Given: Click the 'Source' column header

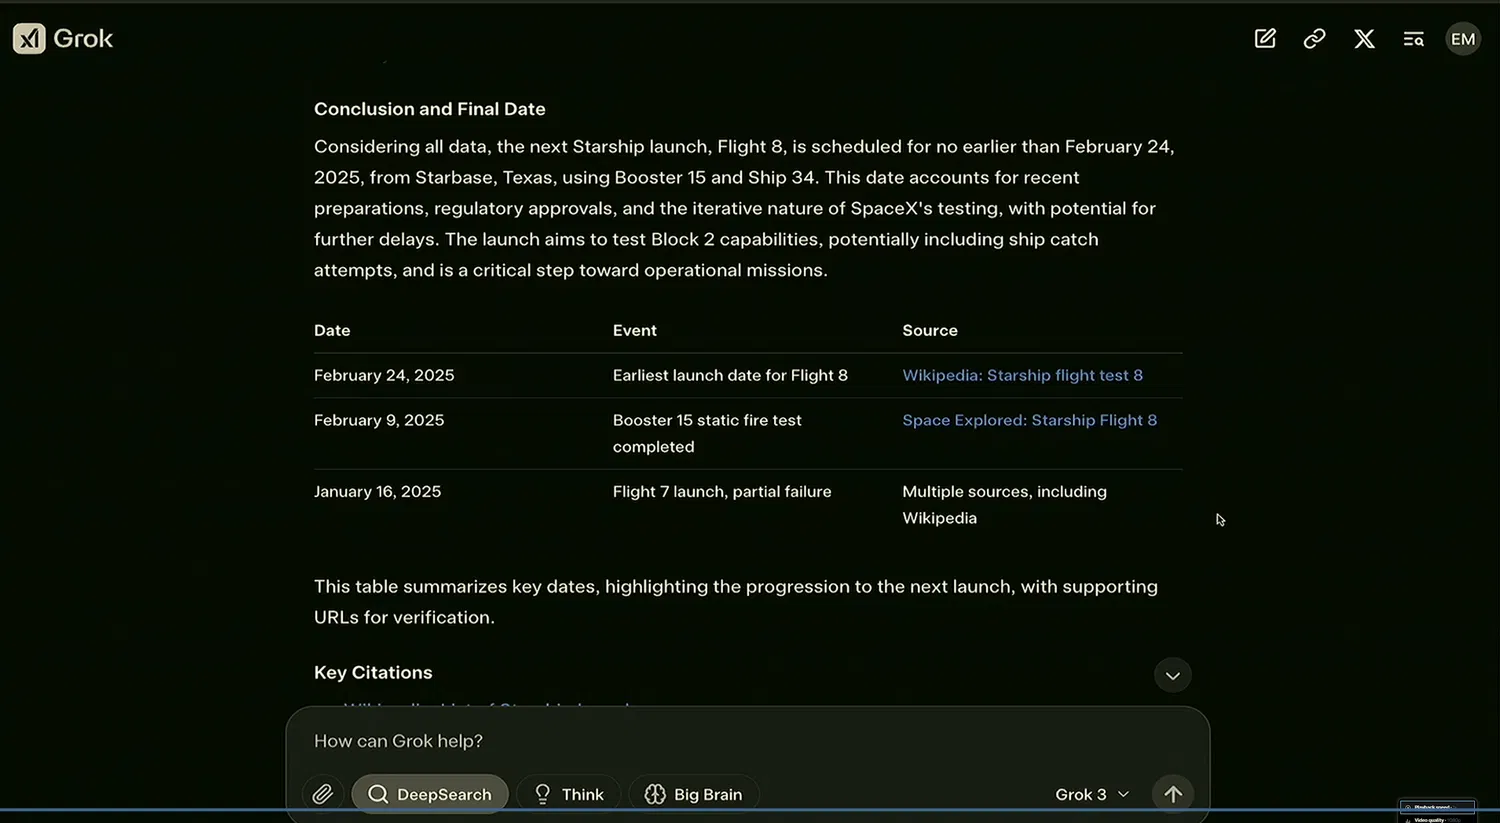Looking at the screenshot, I should click(930, 330).
